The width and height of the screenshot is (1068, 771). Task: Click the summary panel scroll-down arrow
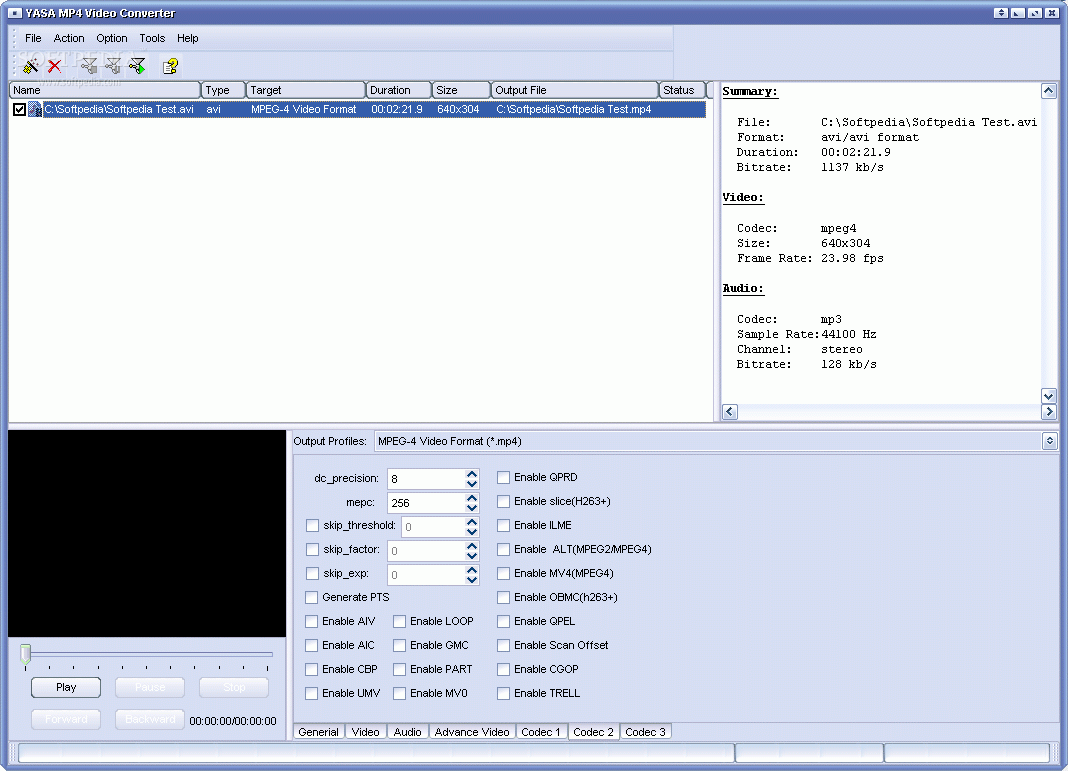tap(1049, 396)
